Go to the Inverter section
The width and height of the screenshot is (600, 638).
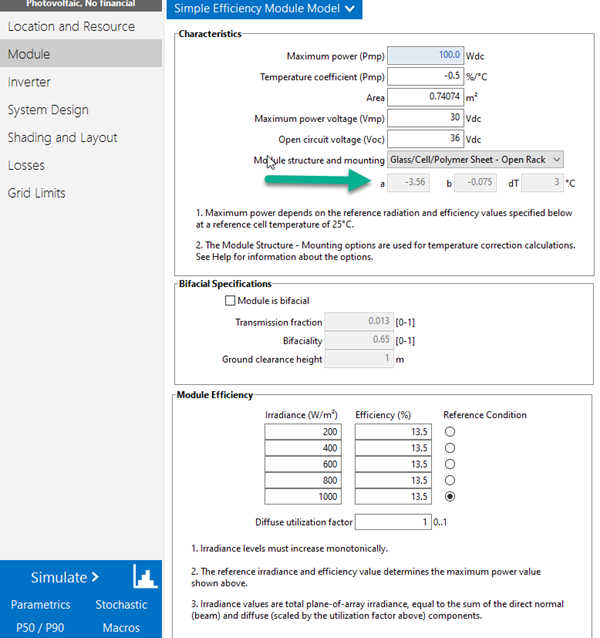[x=29, y=82]
